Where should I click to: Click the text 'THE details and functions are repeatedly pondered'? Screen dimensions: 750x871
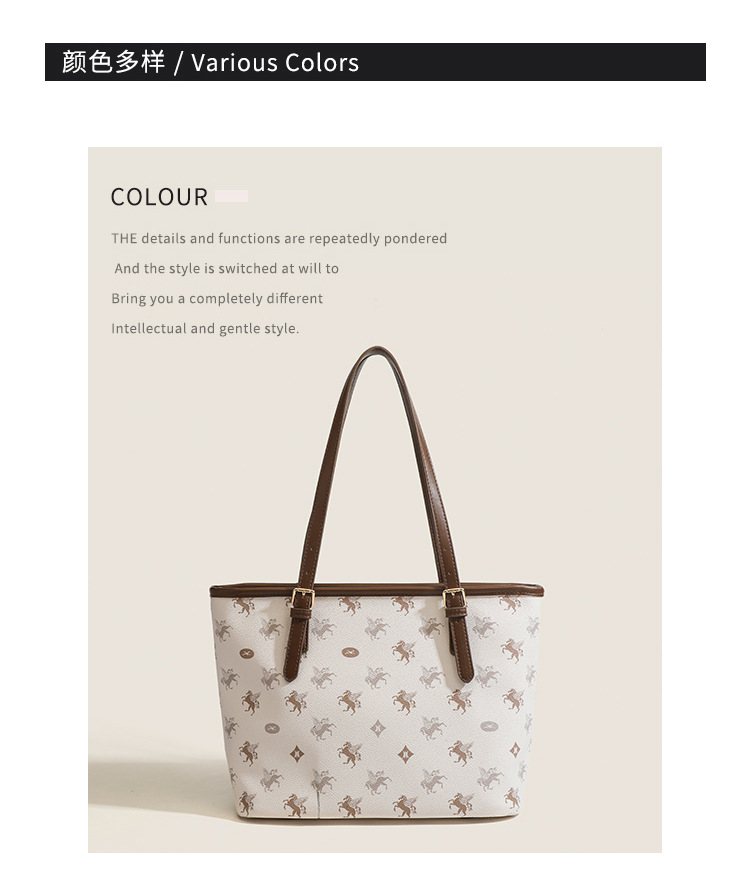pyautogui.click(x=279, y=238)
